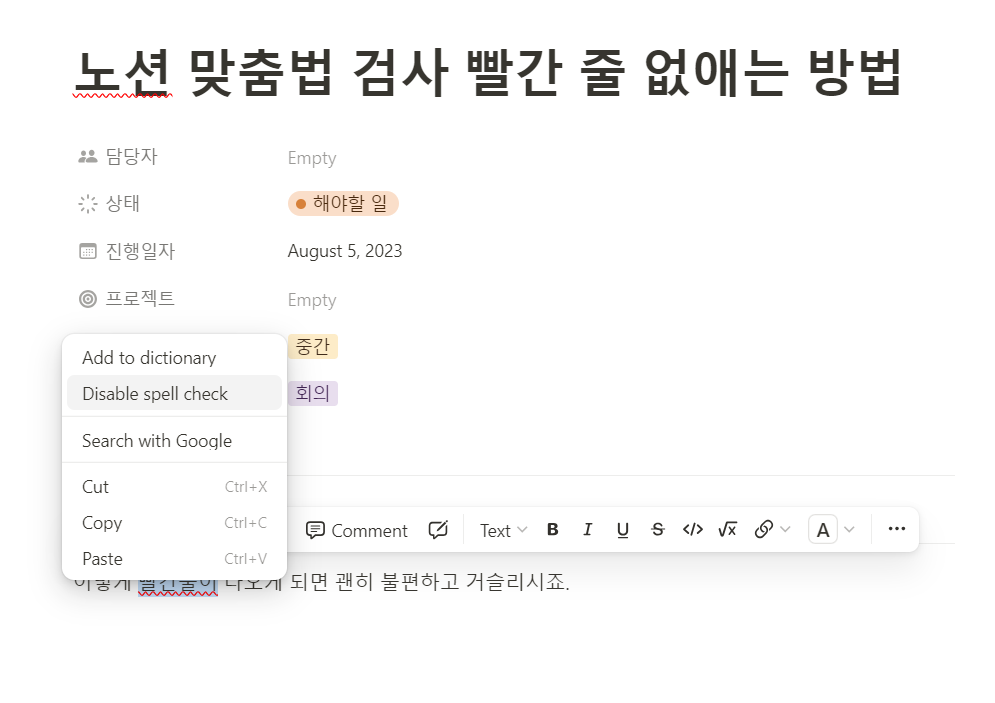Open the 프로젝트 property label

point(140,298)
